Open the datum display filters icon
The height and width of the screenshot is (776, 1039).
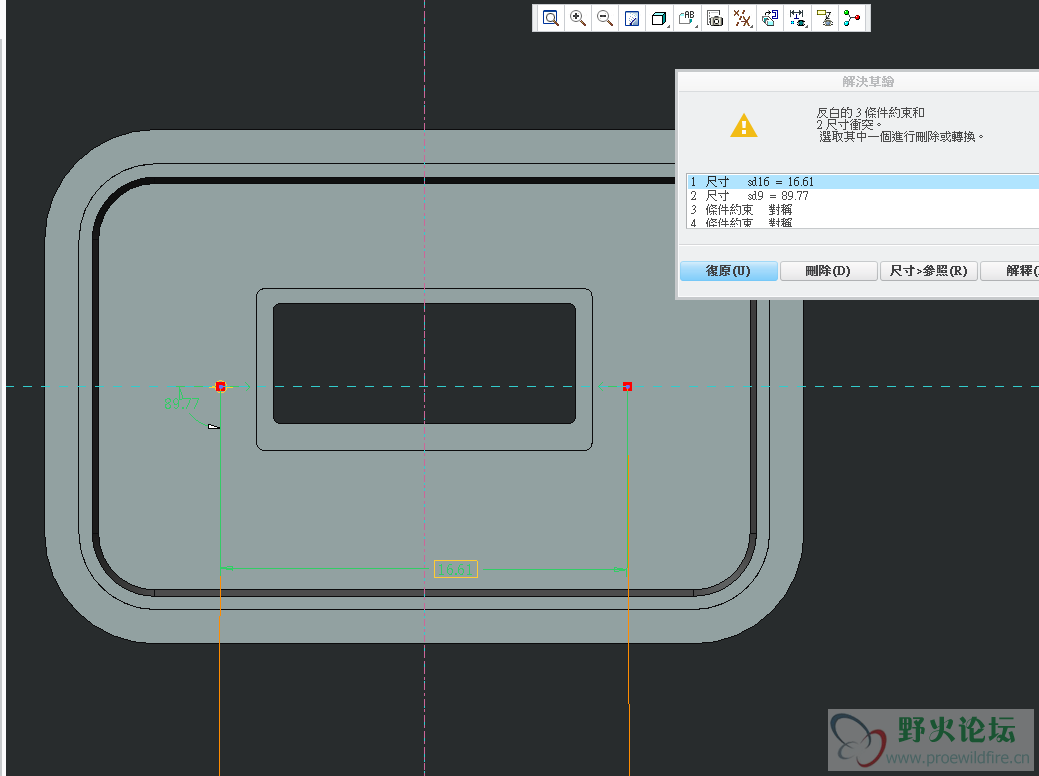[x=742, y=18]
